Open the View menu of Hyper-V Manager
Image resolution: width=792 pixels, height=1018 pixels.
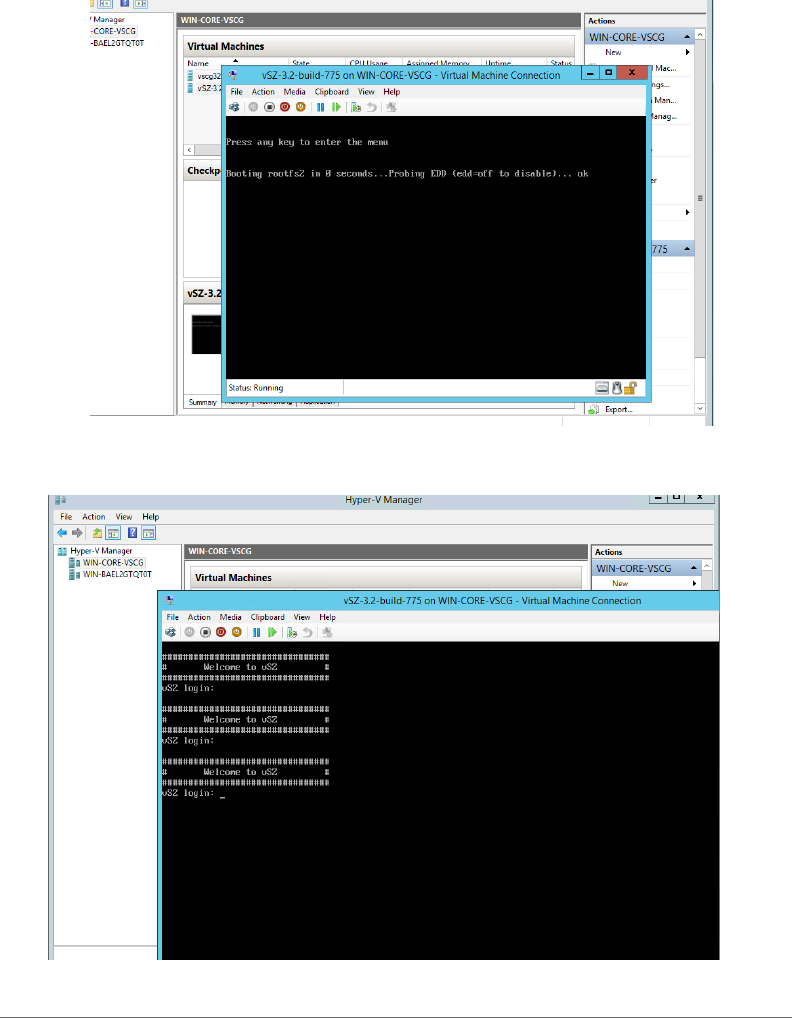[x=123, y=517]
